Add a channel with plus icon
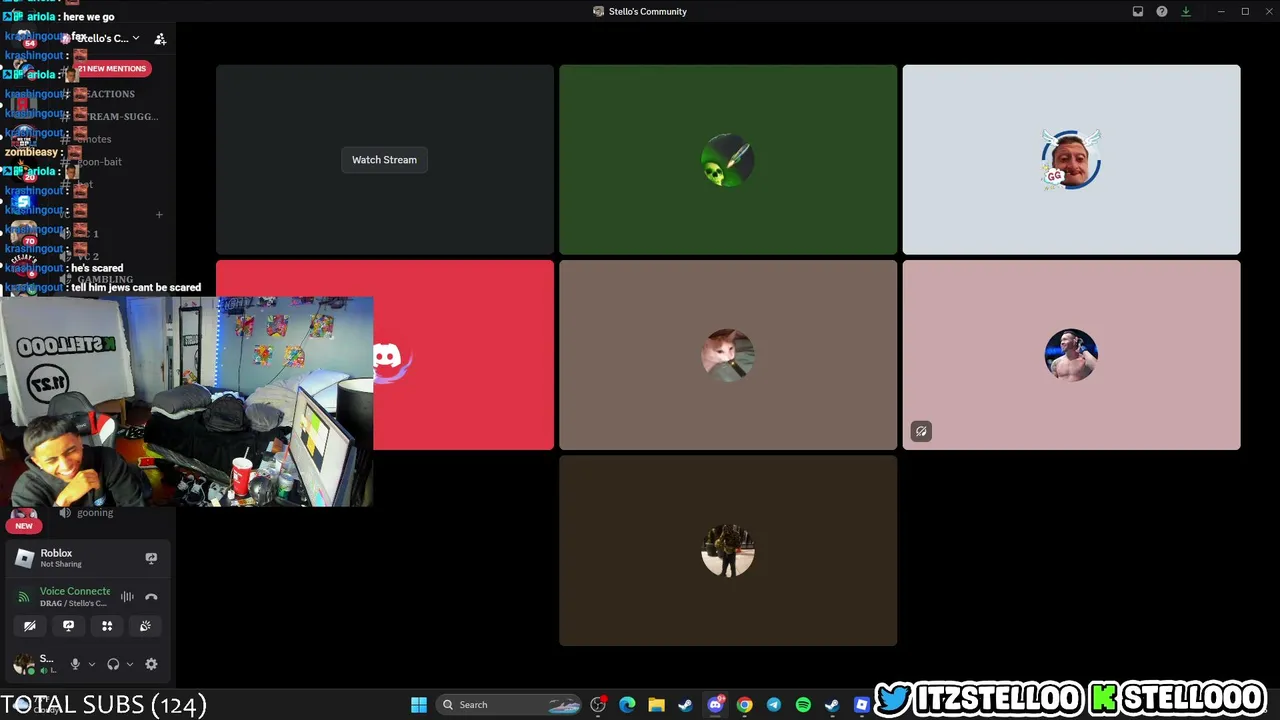Screen dimensions: 1280x720 (x=159, y=214)
